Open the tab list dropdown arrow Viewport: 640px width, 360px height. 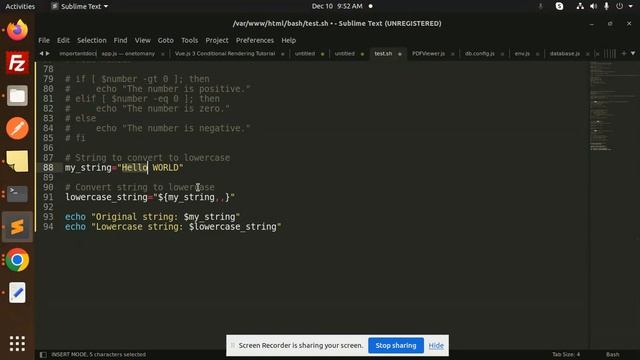pos(633,53)
